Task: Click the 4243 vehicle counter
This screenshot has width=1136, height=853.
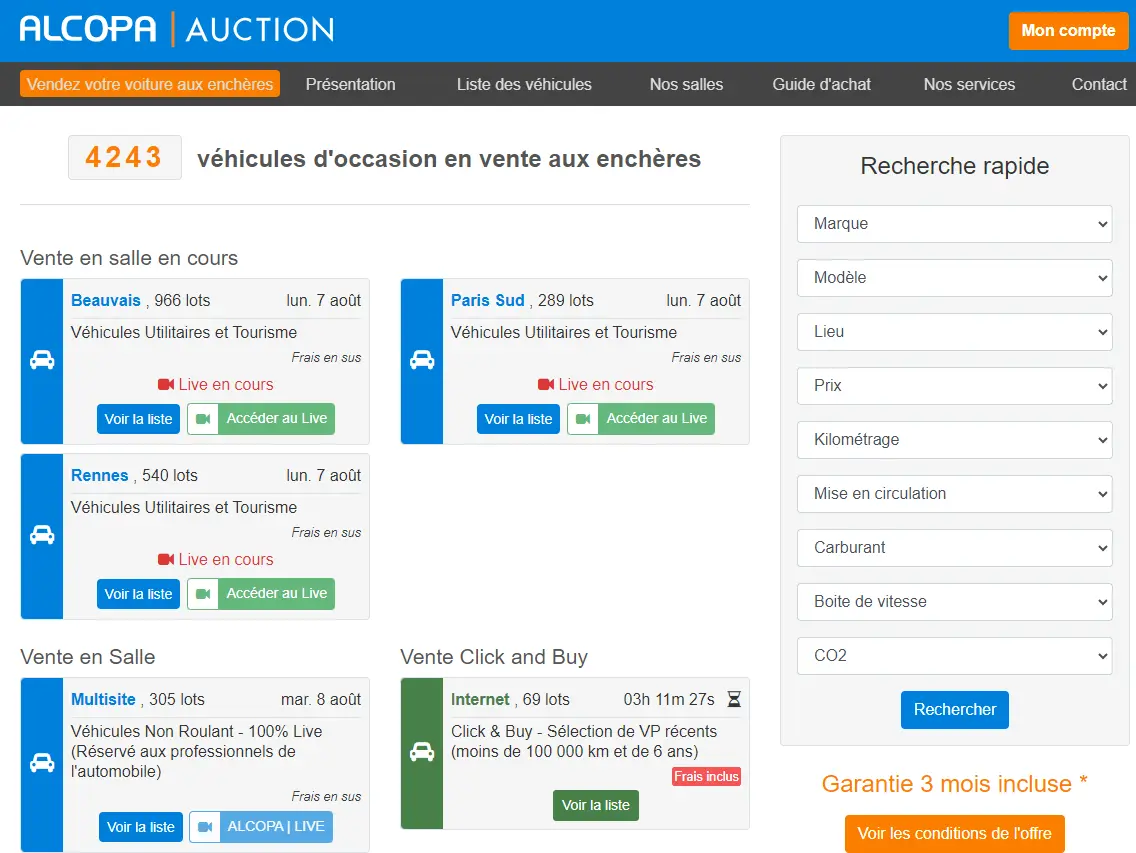Action: 124,157
